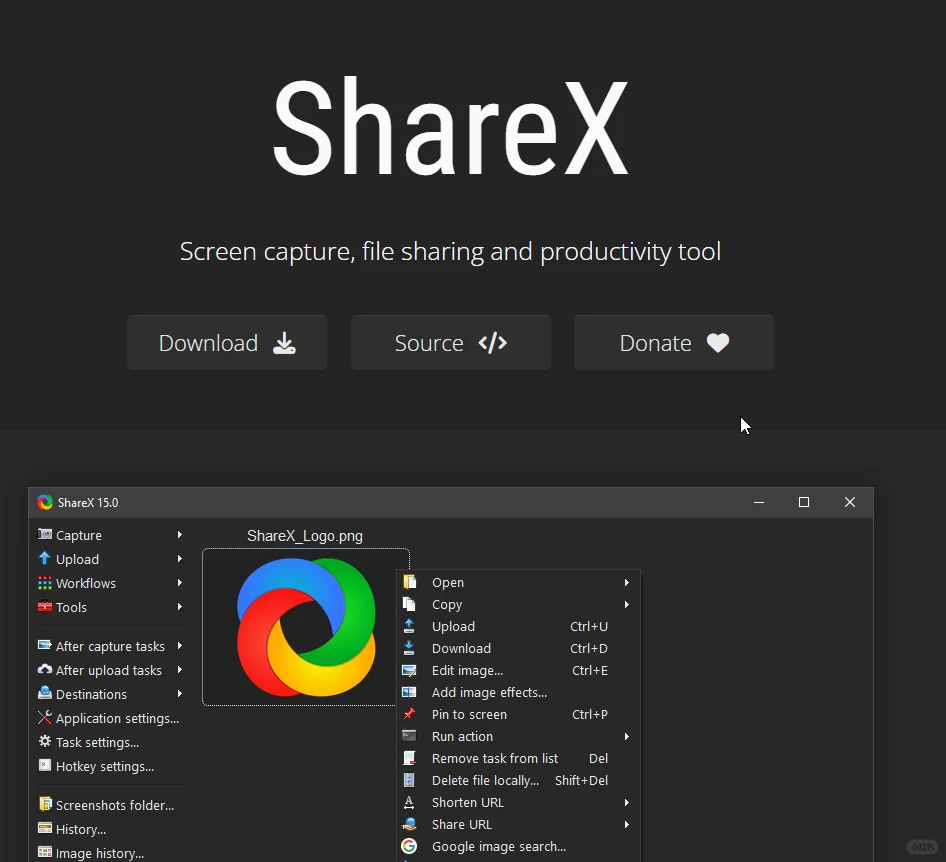
Task: Click the Workflows grid icon
Action: coord(45,583)
